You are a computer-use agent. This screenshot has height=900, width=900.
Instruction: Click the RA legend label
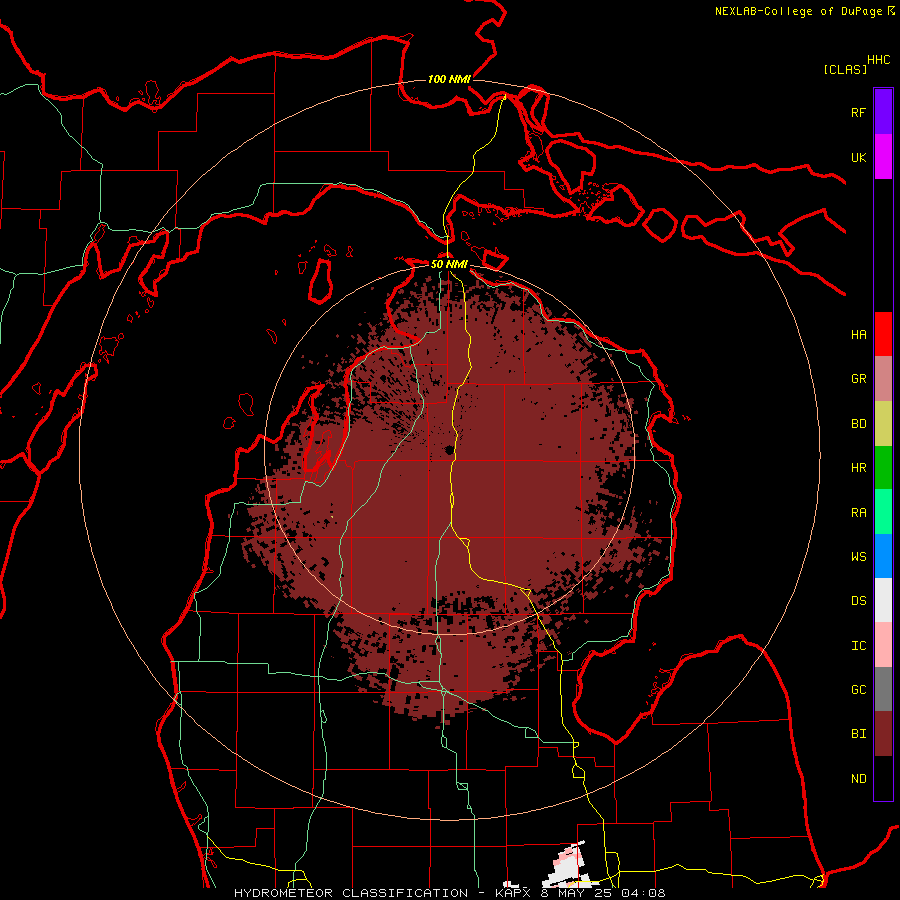[x=859, y=513]
